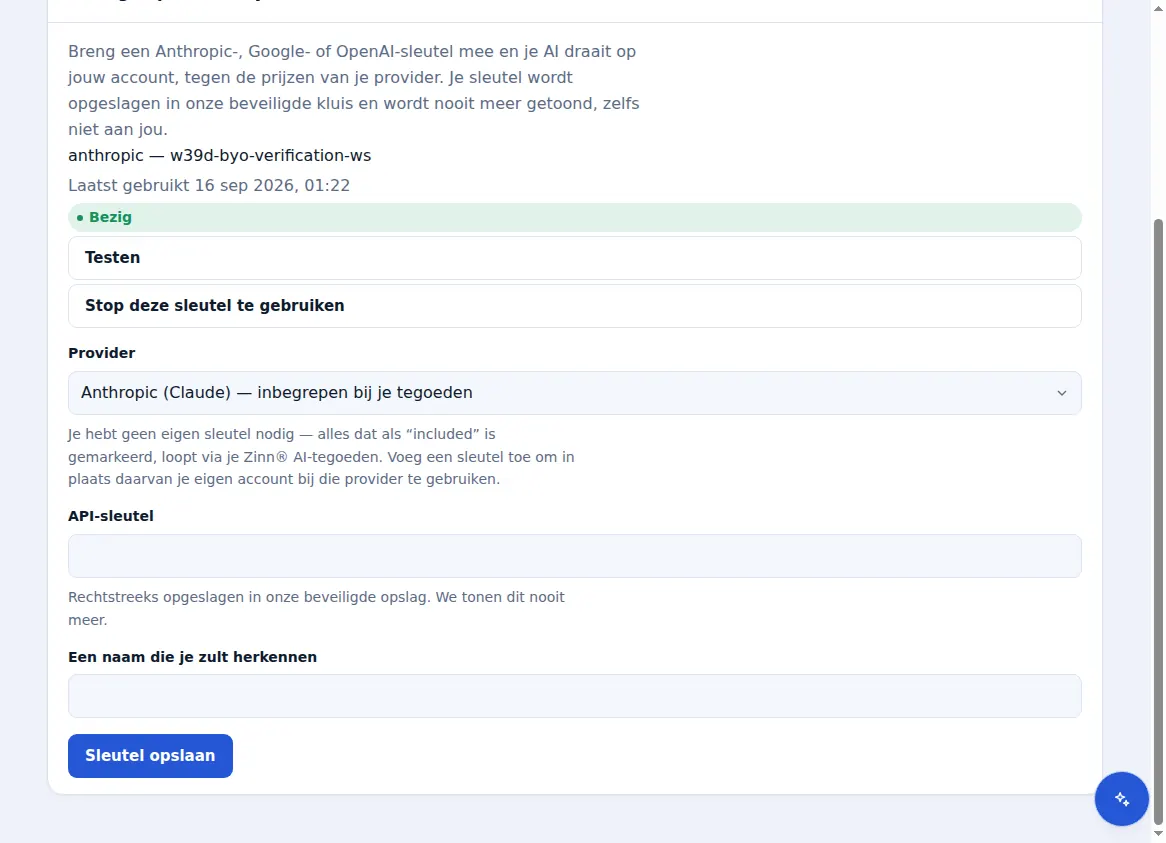Click the Testen button

pyautogui.click(x=574, y=258)
